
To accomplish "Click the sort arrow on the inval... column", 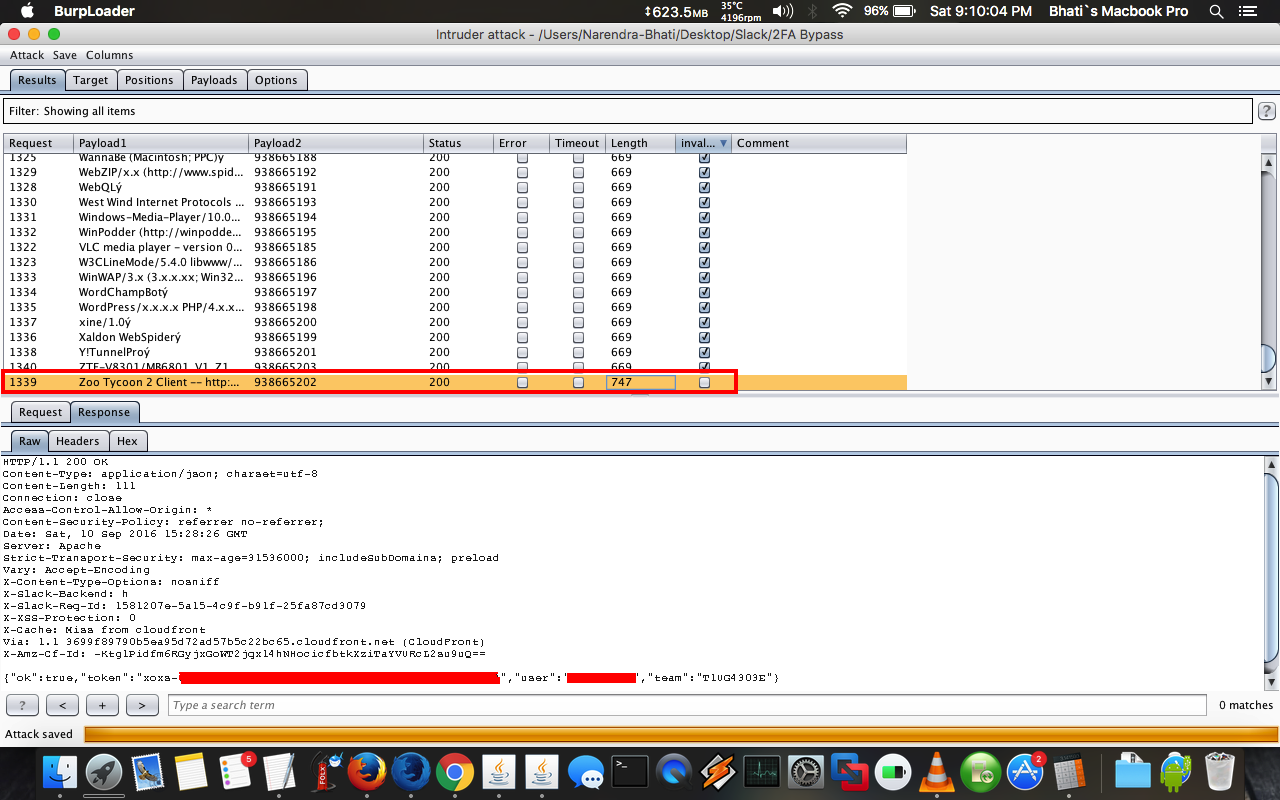I will point(724,143).
